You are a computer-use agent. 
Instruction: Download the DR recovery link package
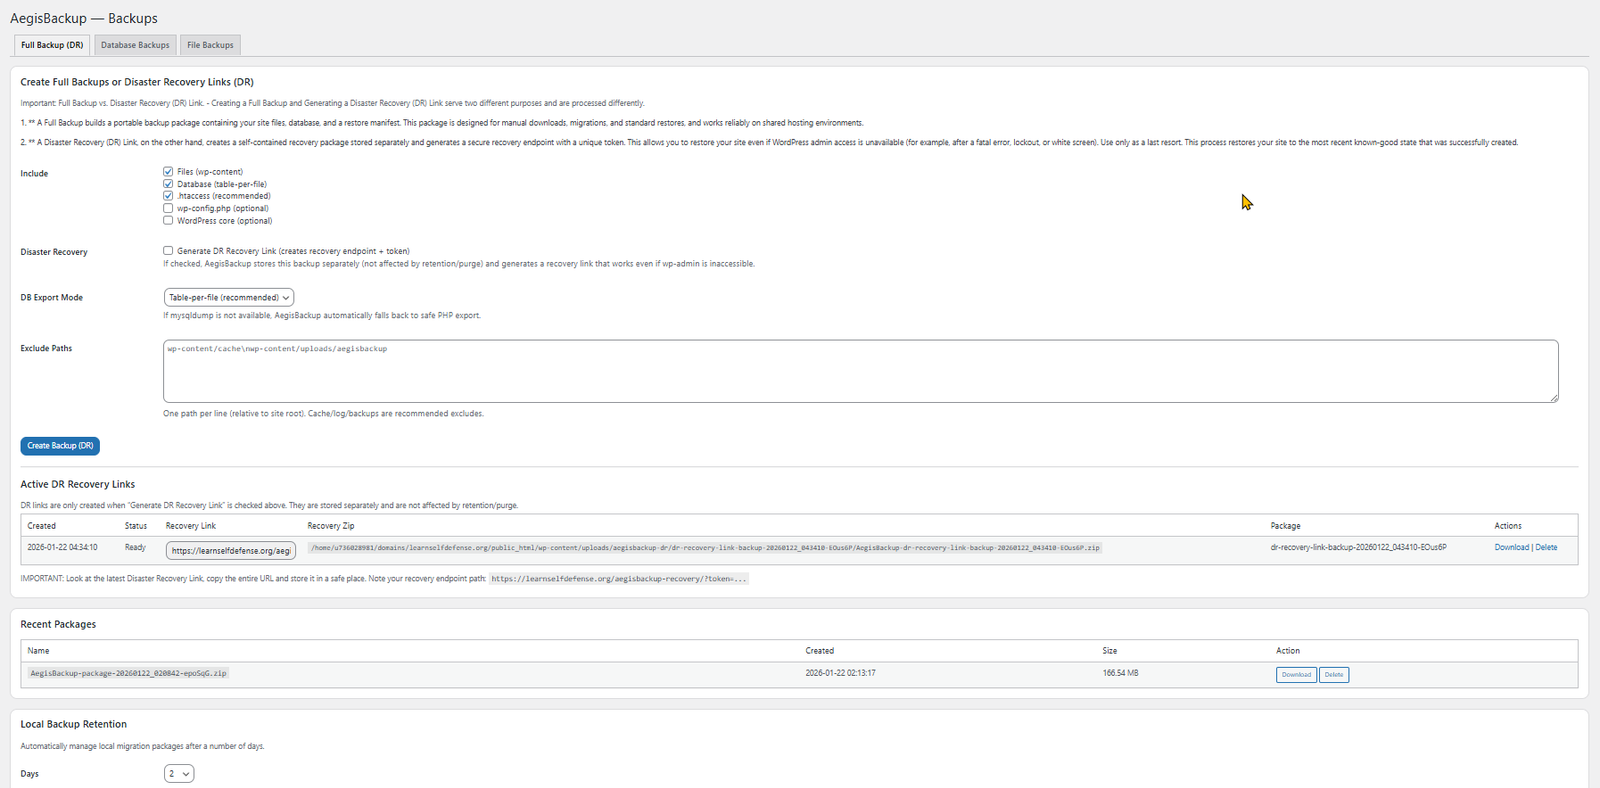pyautogui.click(x=1511, y=548)
